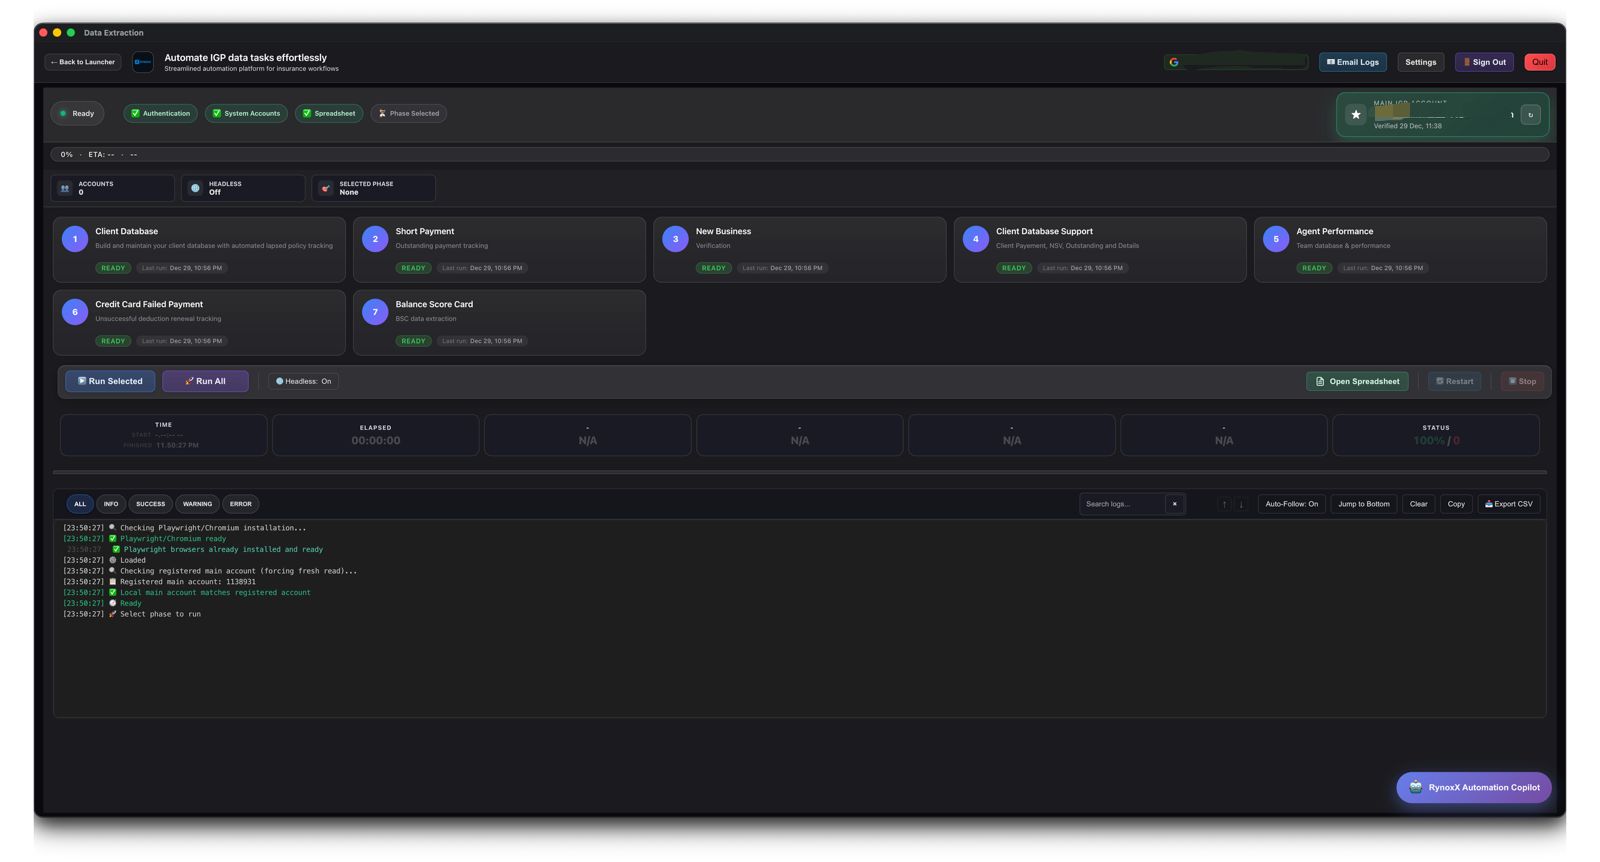Open RynoxX Automation Copilot

tap(1474, 787)
